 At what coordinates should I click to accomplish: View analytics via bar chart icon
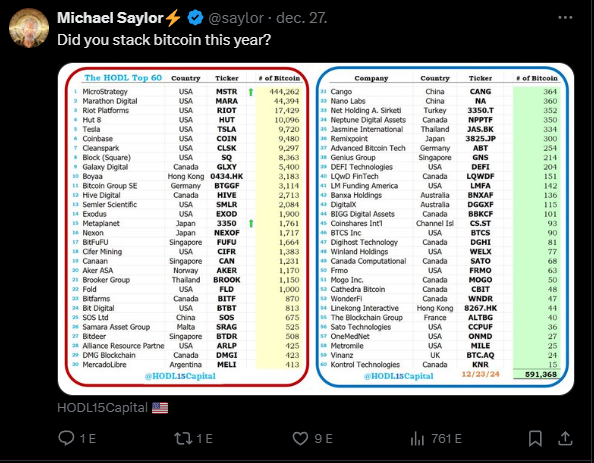pyautogui.click(x=417, y=439)
